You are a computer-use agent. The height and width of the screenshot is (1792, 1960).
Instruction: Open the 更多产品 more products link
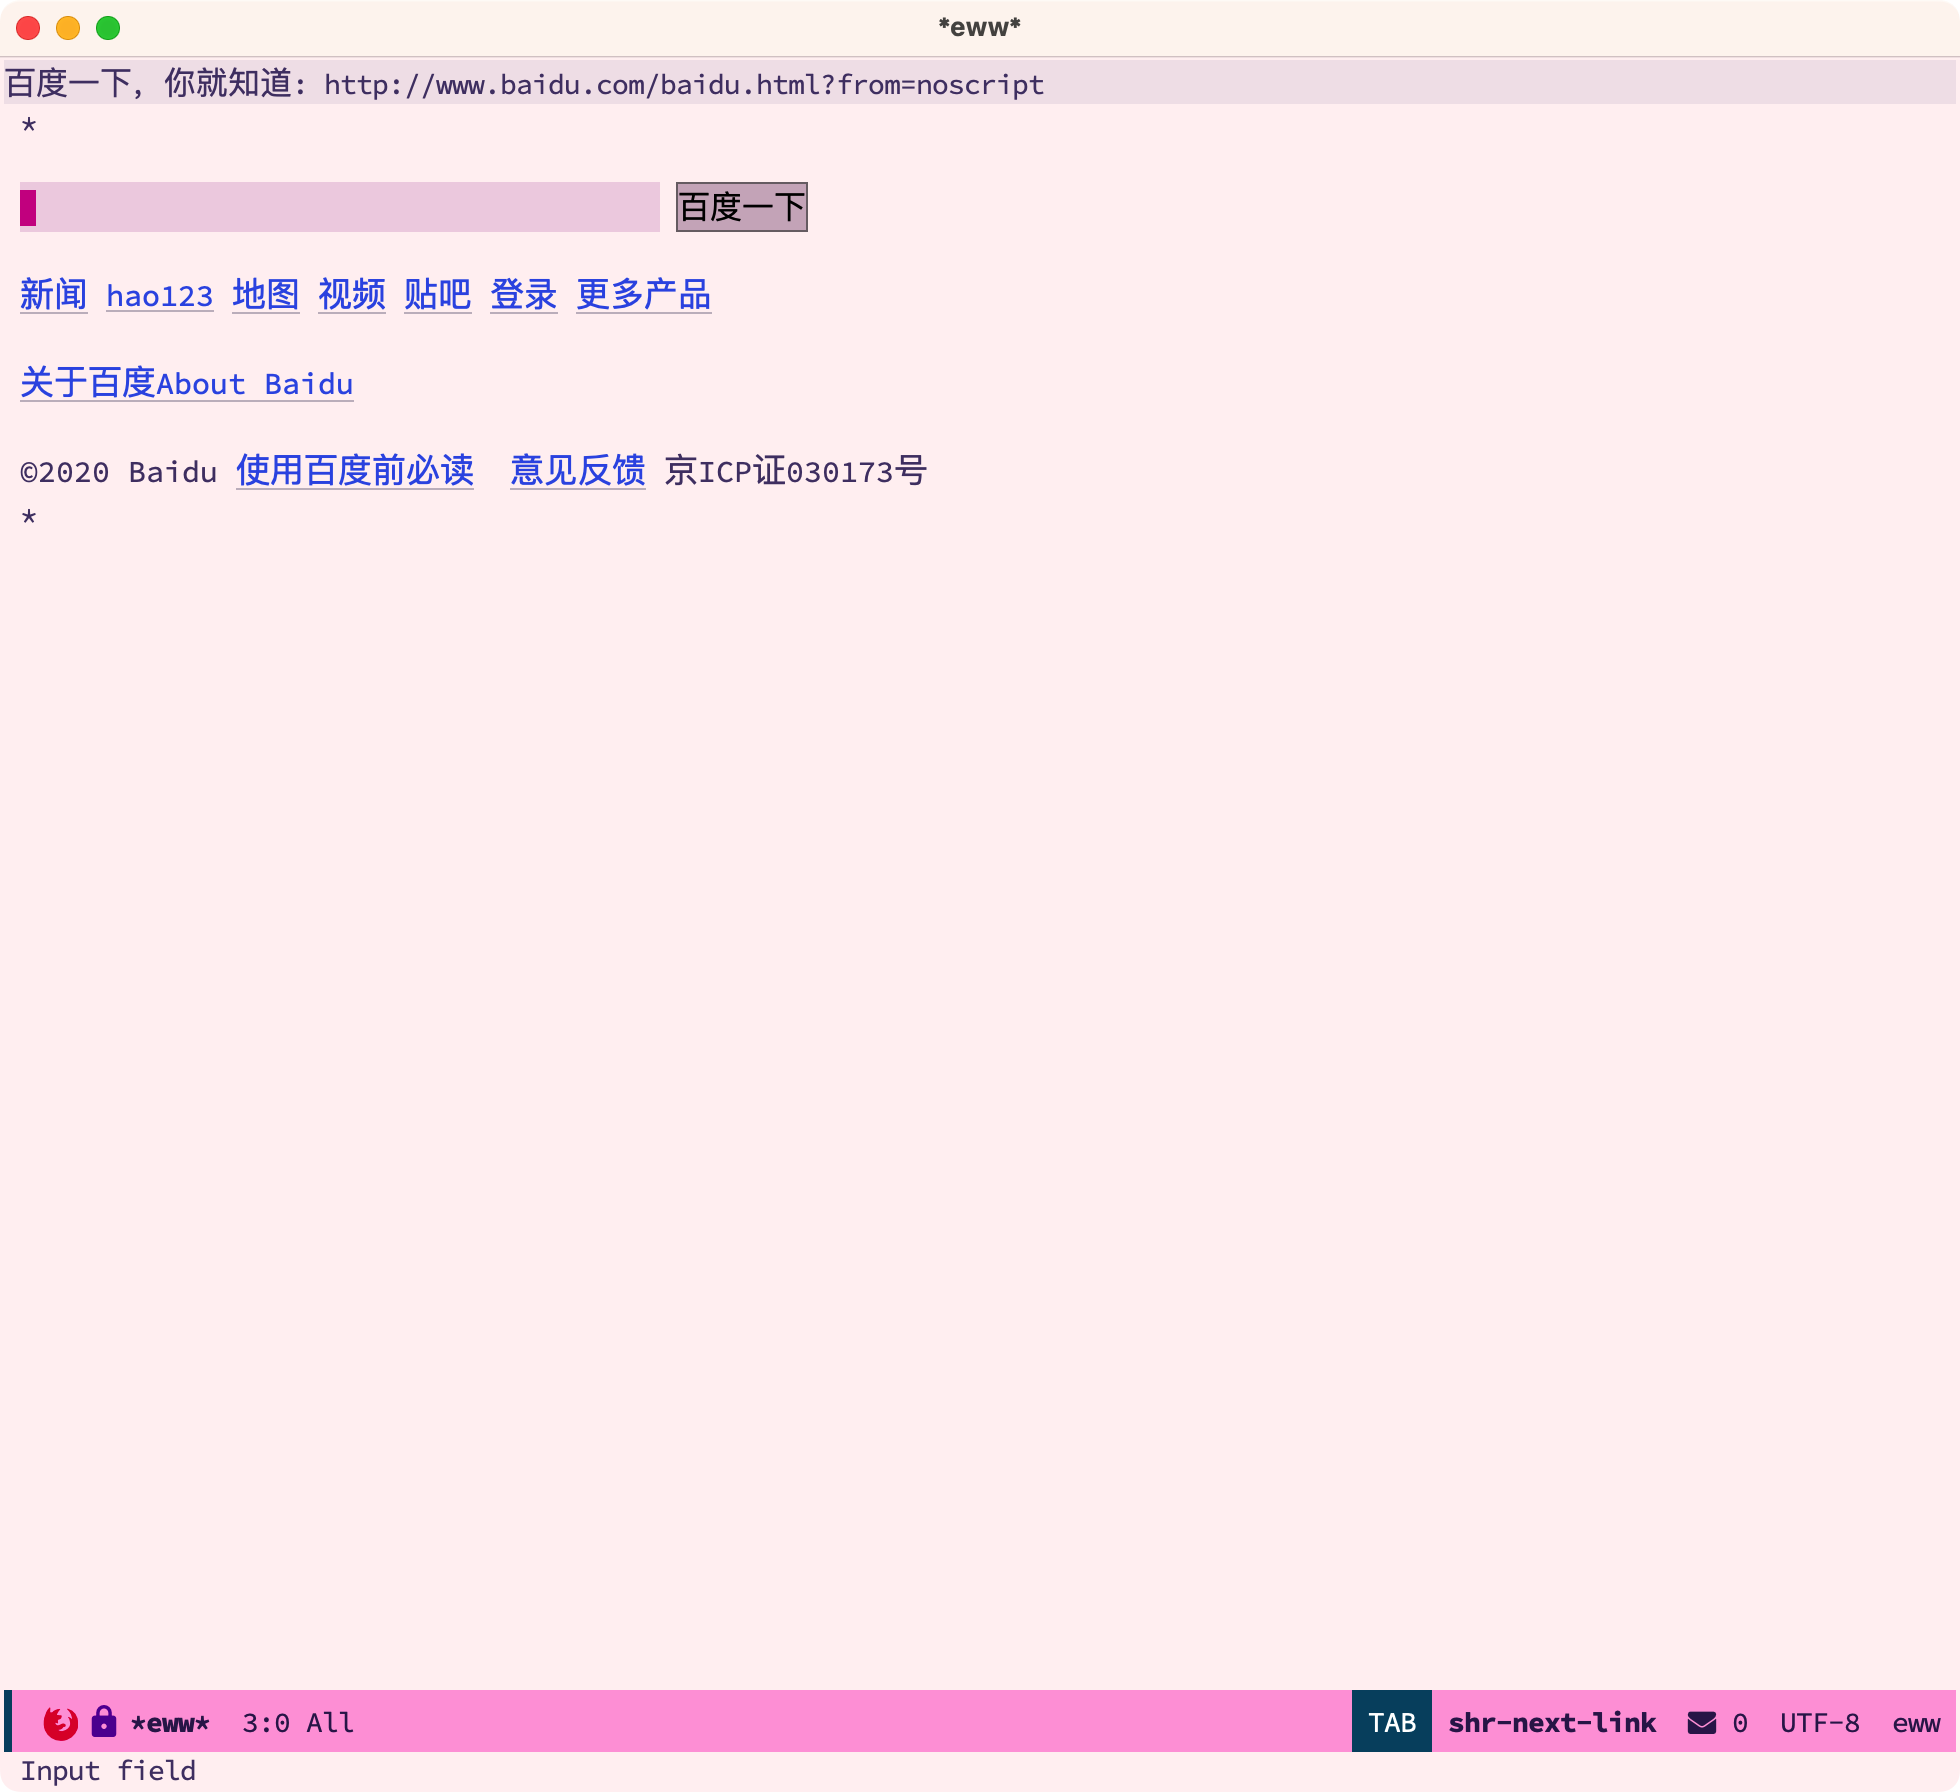tap(644, 295)
